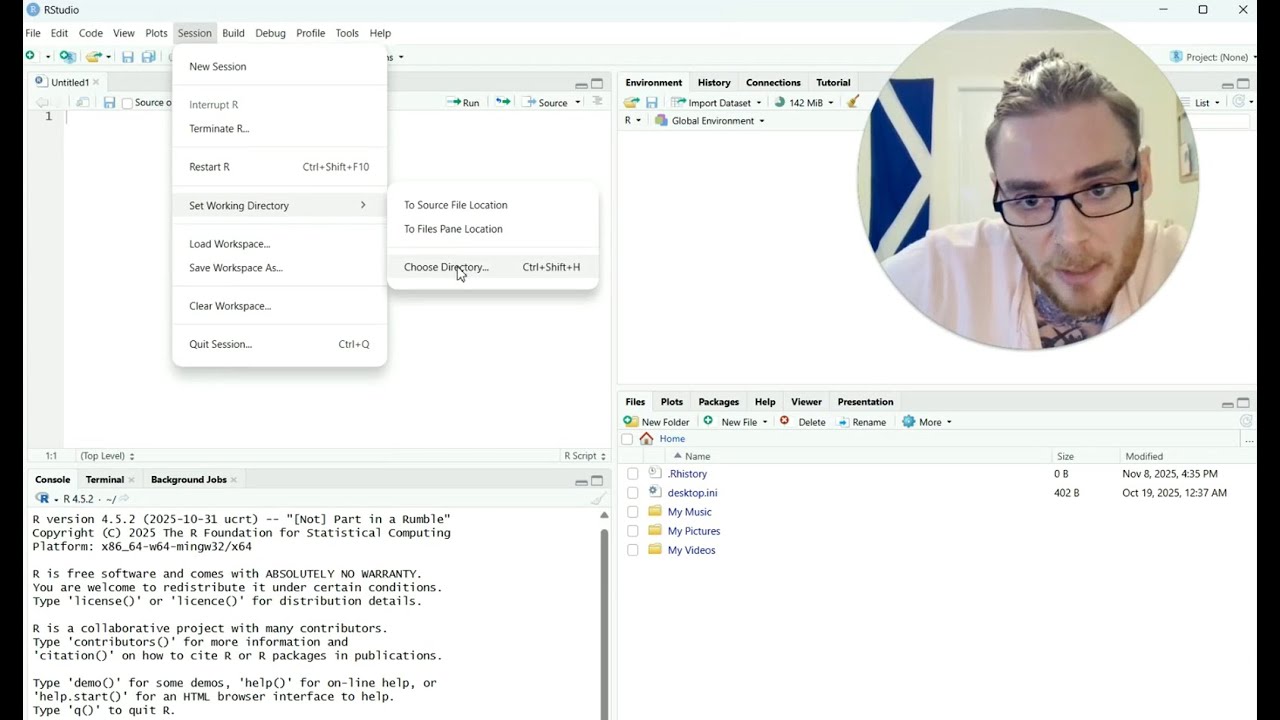Open the R Script file type dropdown
1280x720 pixels.
pyautogui.click(x=585, y=456)
